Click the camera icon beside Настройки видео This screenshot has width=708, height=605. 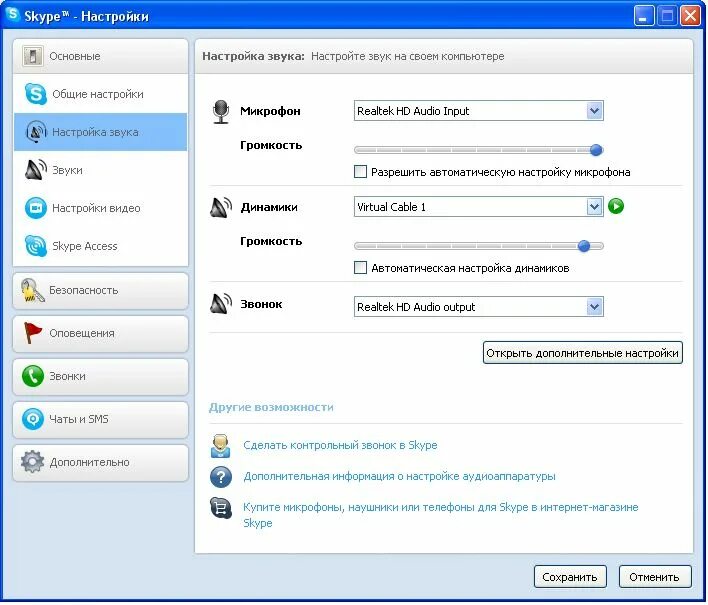coord(36,208)
